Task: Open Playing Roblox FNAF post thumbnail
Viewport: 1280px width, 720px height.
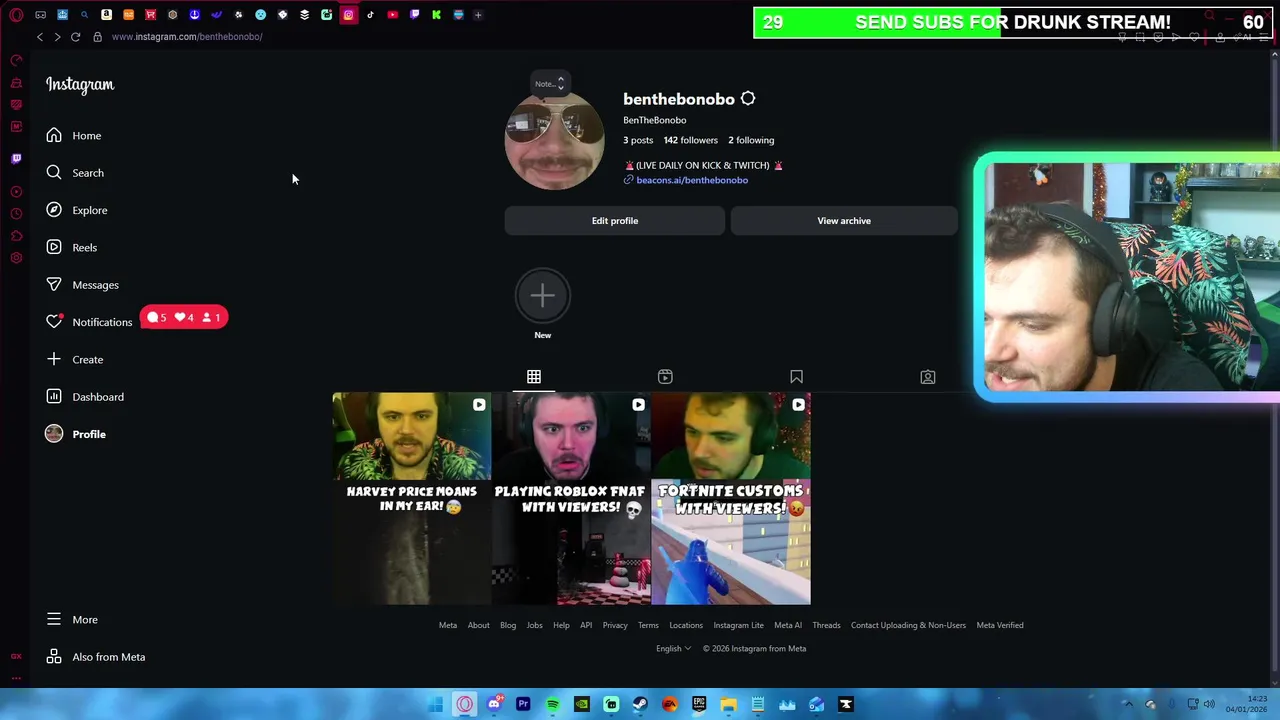Action: pyautogui.click(x=571, y=498)
